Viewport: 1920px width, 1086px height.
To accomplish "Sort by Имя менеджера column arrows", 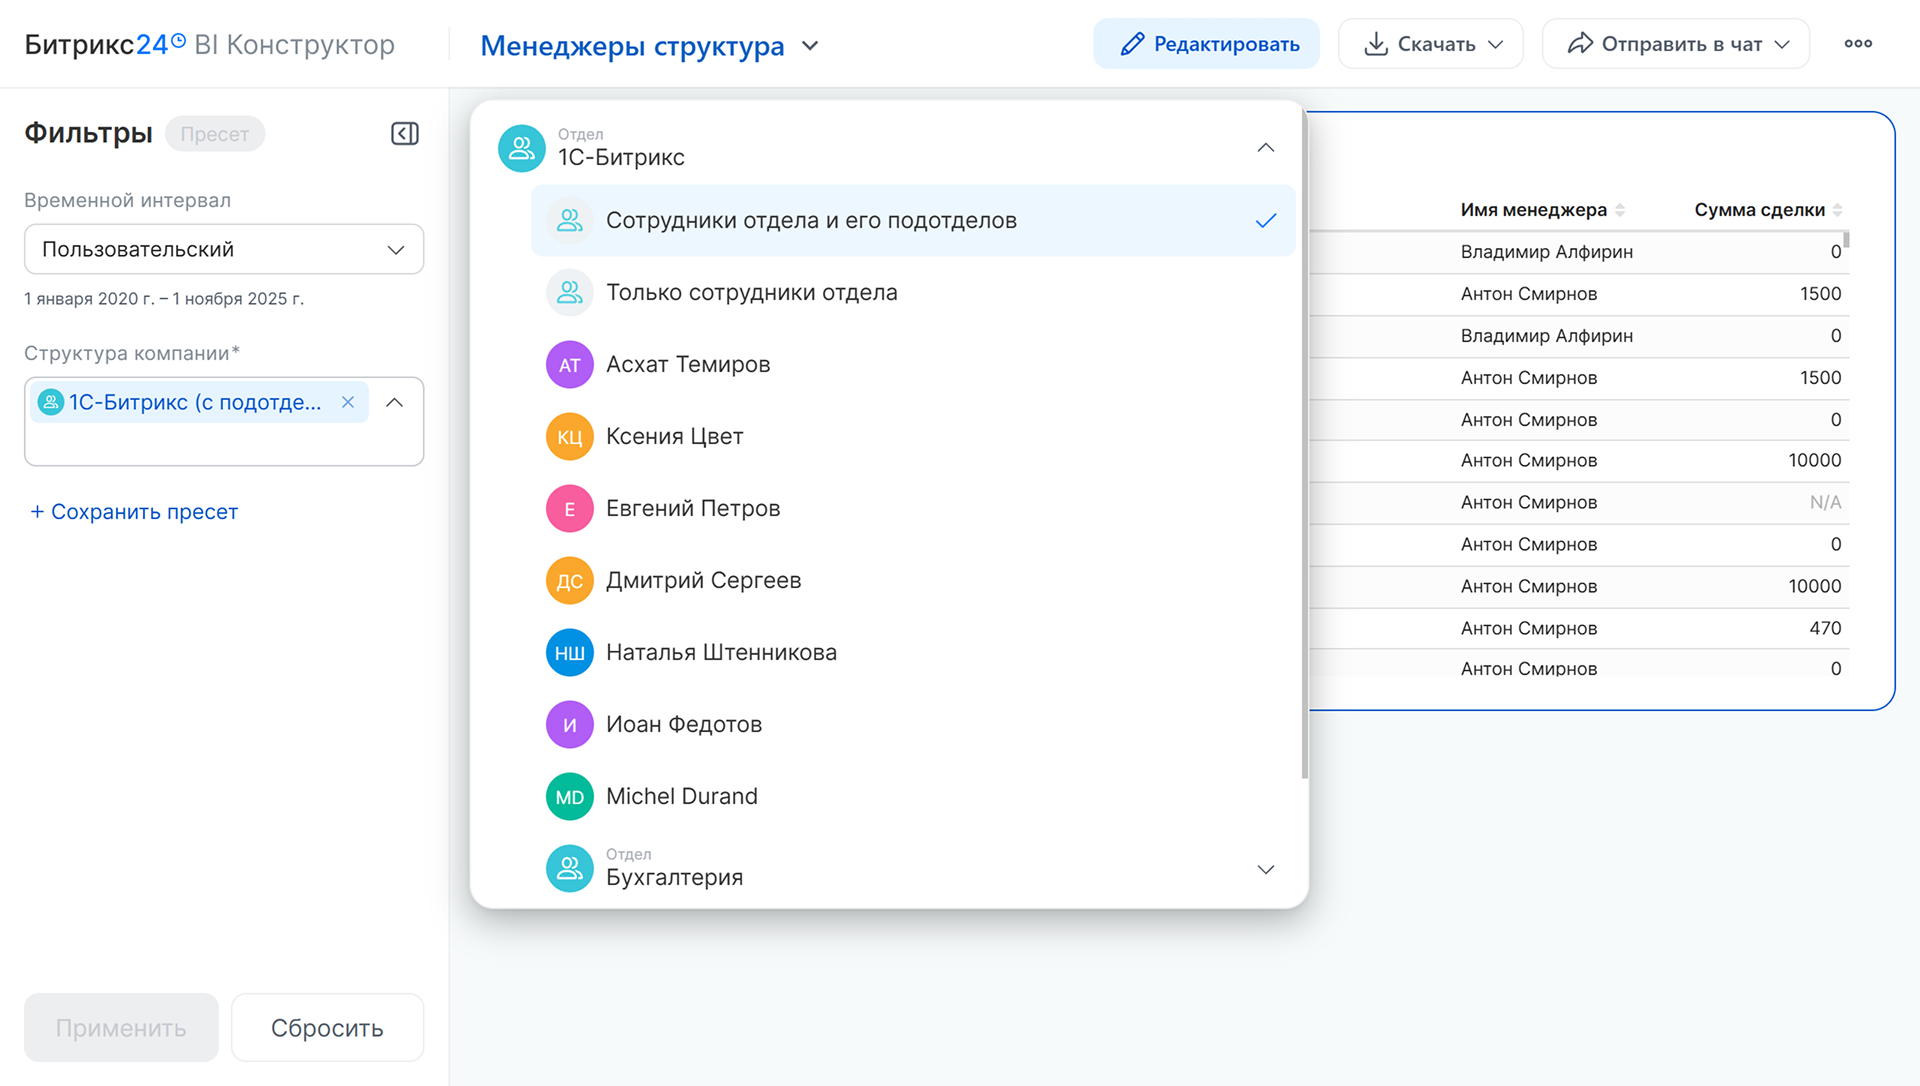I will tap(1620, 210).
